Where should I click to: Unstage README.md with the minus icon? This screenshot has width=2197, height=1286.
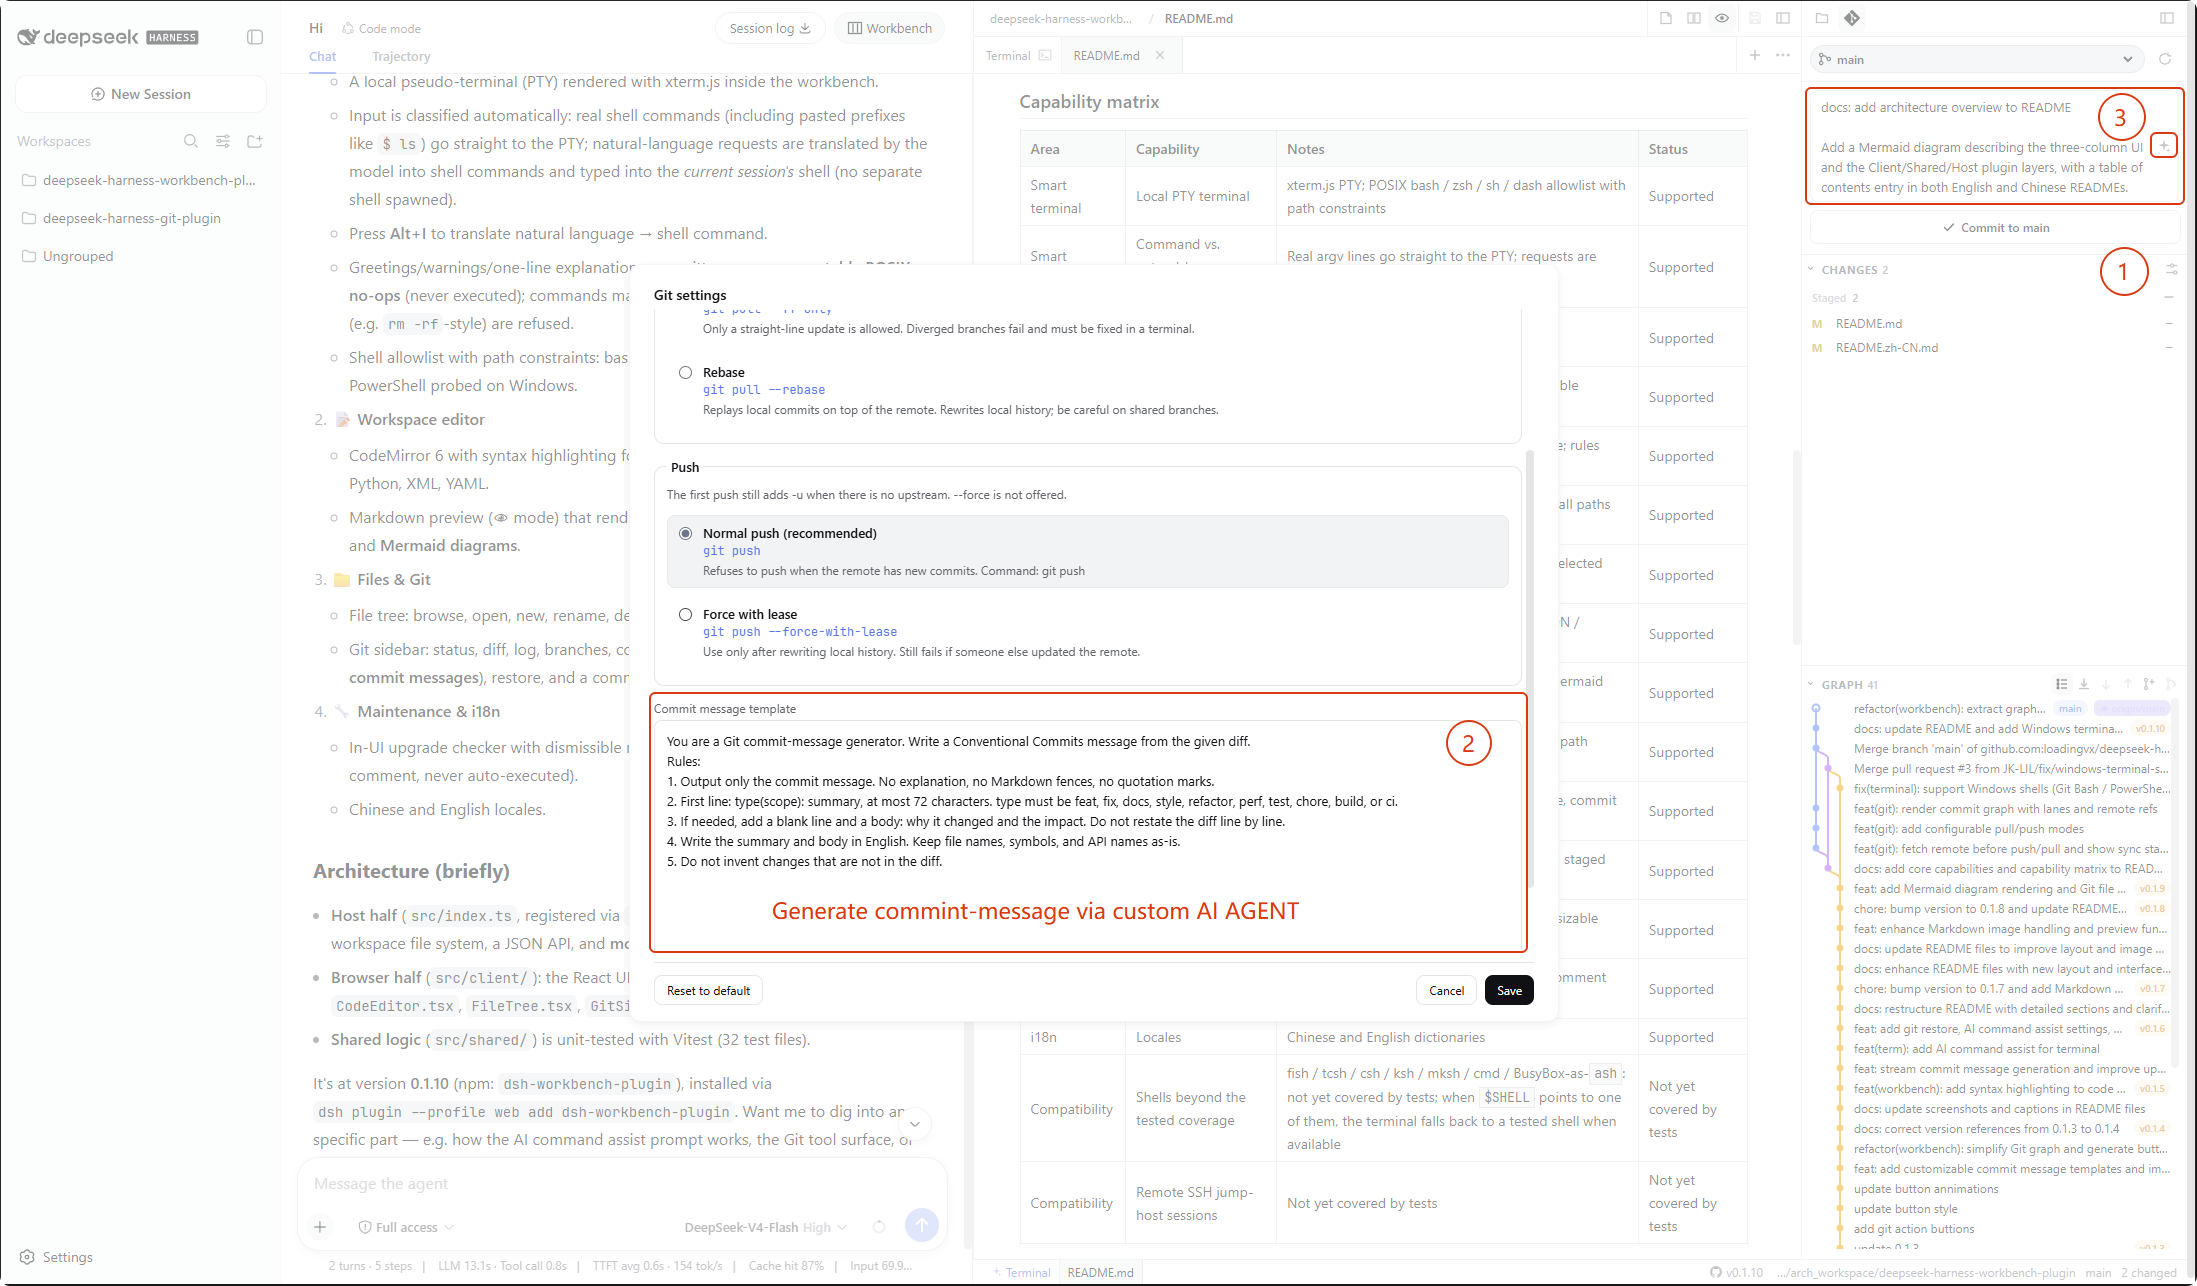point(2169,323)
